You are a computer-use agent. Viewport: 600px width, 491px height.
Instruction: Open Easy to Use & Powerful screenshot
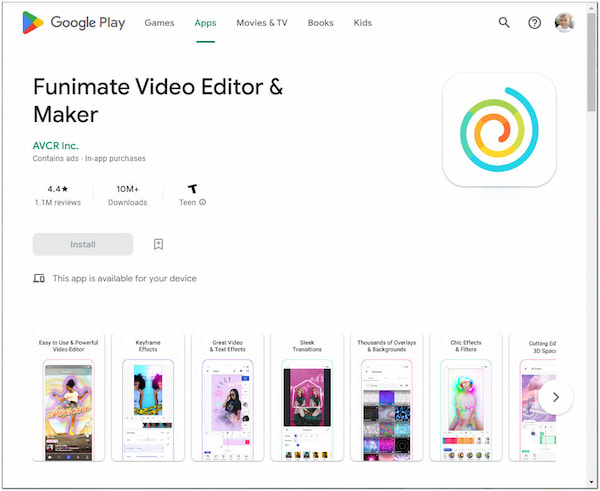tap(68, 397)
